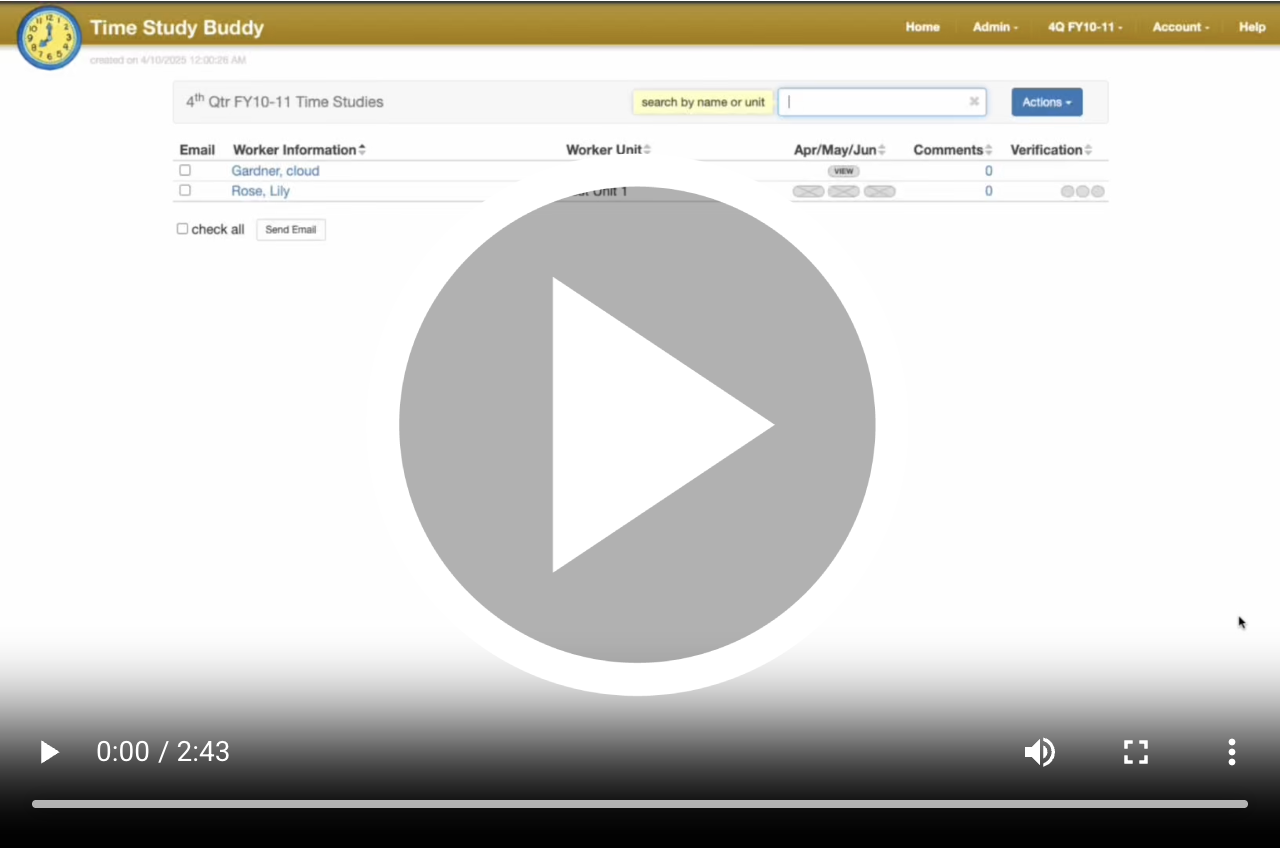1280x848 pixels.
Task: Click the large center play button
Action: [637, 425]
